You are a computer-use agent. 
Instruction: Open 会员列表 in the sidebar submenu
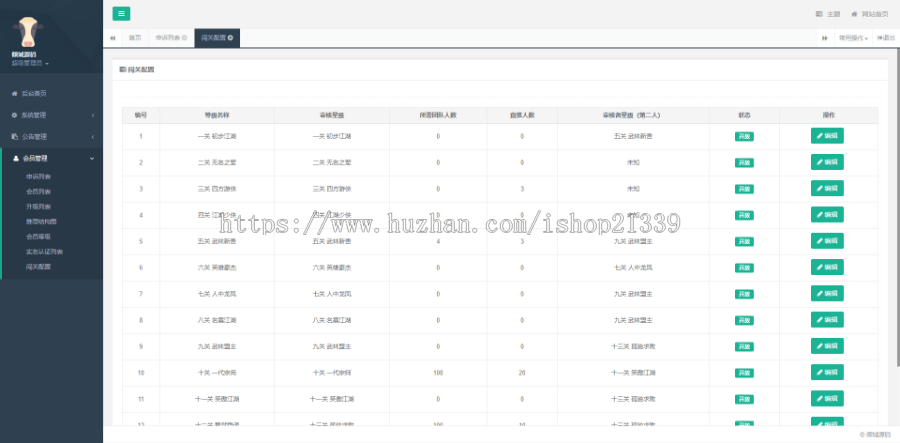click(x=38, y=192)
